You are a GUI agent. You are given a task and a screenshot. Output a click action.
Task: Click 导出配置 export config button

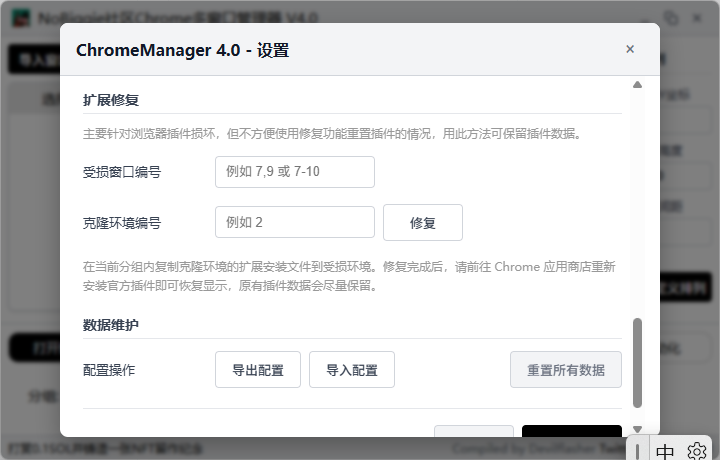pyautogui.click(x=258, y=370)
